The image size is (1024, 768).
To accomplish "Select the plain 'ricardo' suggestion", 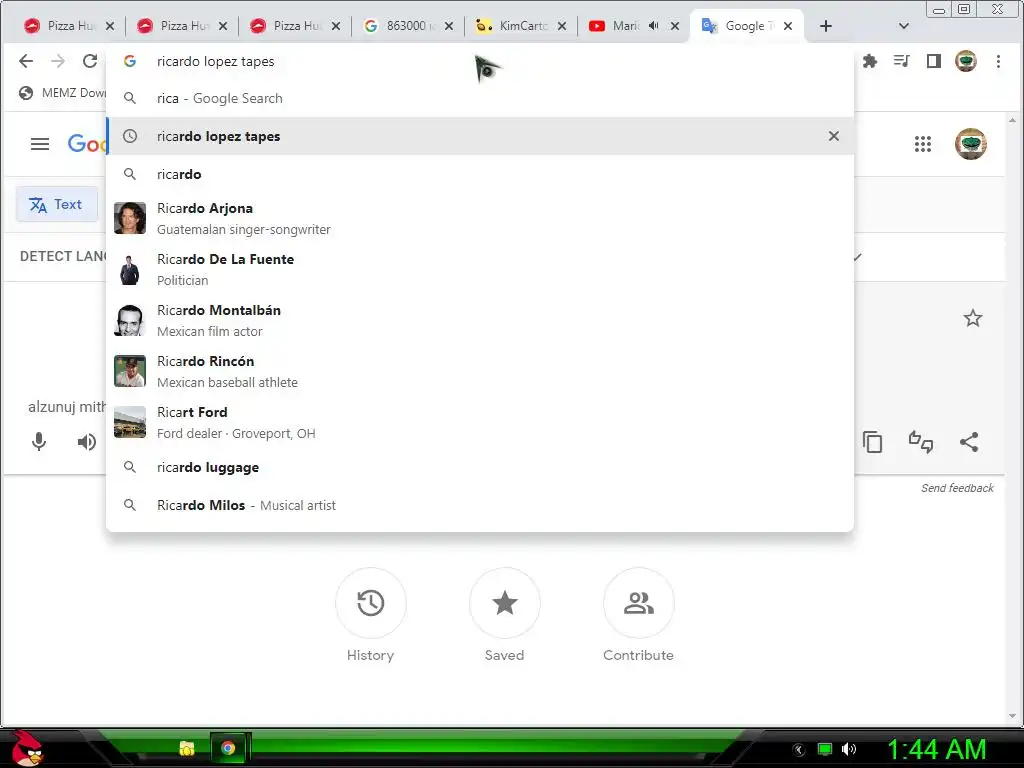I will pos(480,174).
